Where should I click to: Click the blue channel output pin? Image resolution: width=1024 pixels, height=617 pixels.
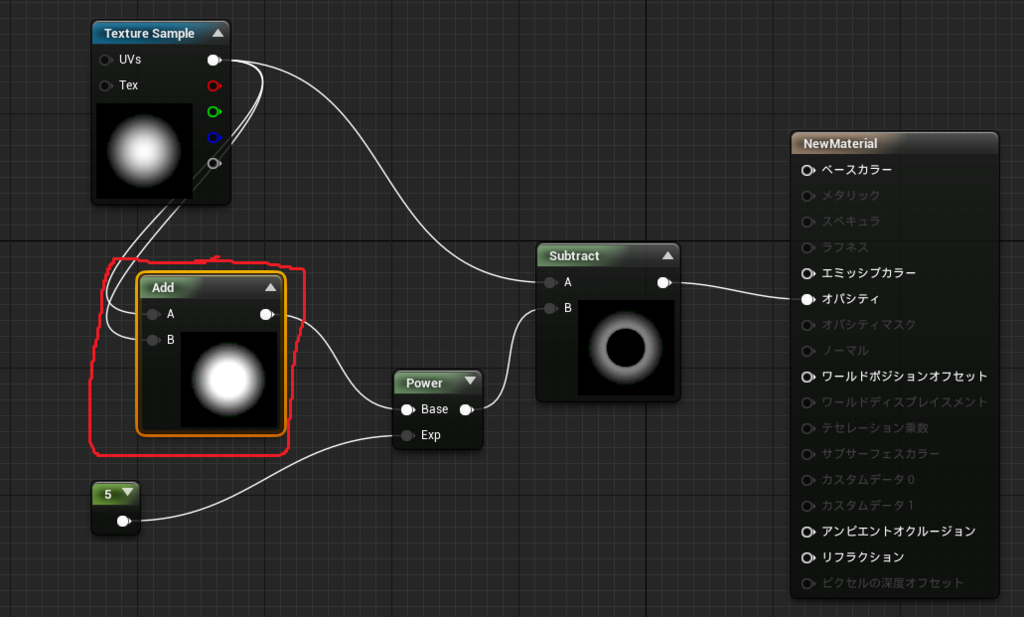214,138
